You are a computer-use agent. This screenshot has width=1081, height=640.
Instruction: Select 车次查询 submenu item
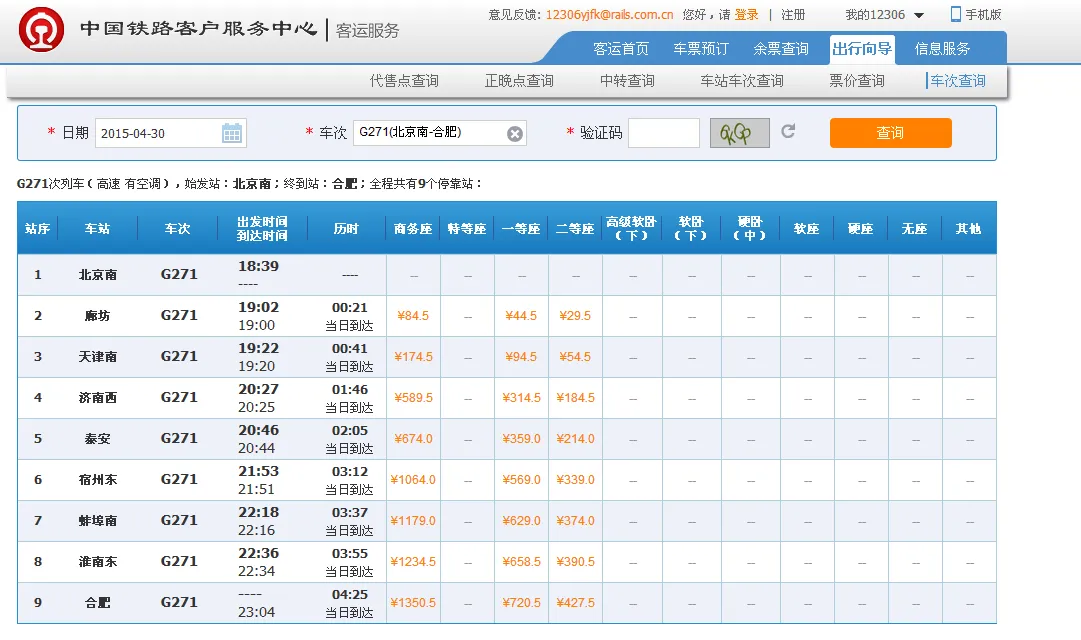(958, 81)
